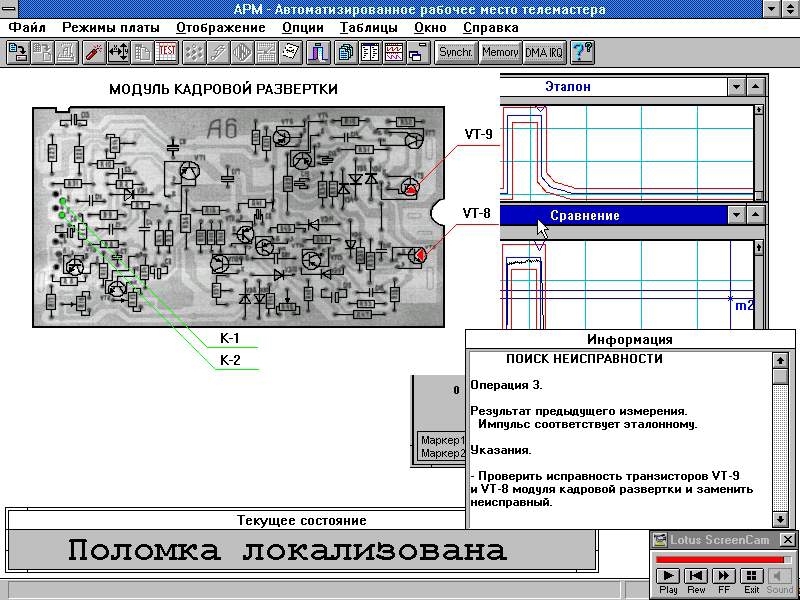Click the red ScreenCam progress bar
The height and width of the screenshot is (600, 800).
click(720, 560)
